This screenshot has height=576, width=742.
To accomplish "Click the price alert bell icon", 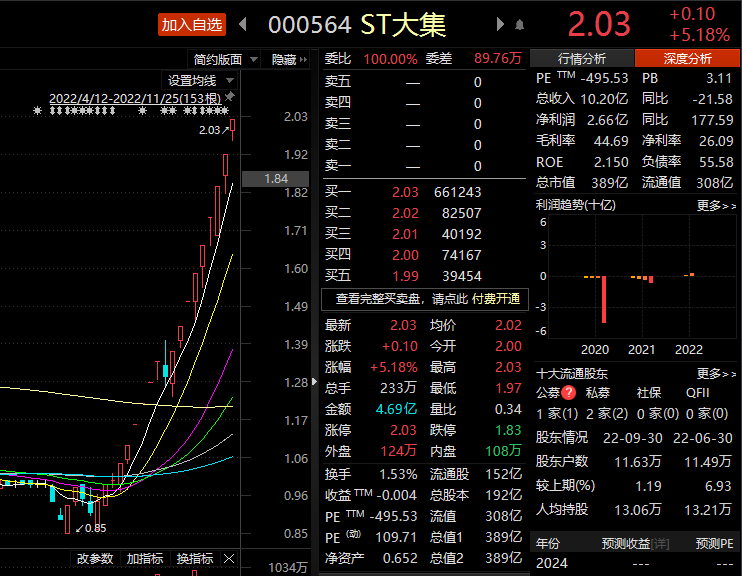I will coord(520,25).
